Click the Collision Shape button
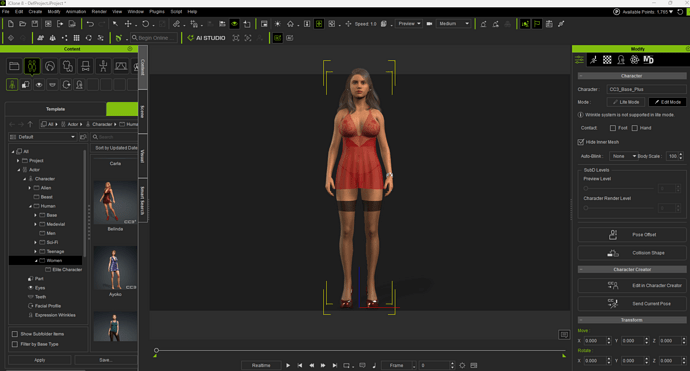Viewport: 690px width, 371px height. click(631, 253)
